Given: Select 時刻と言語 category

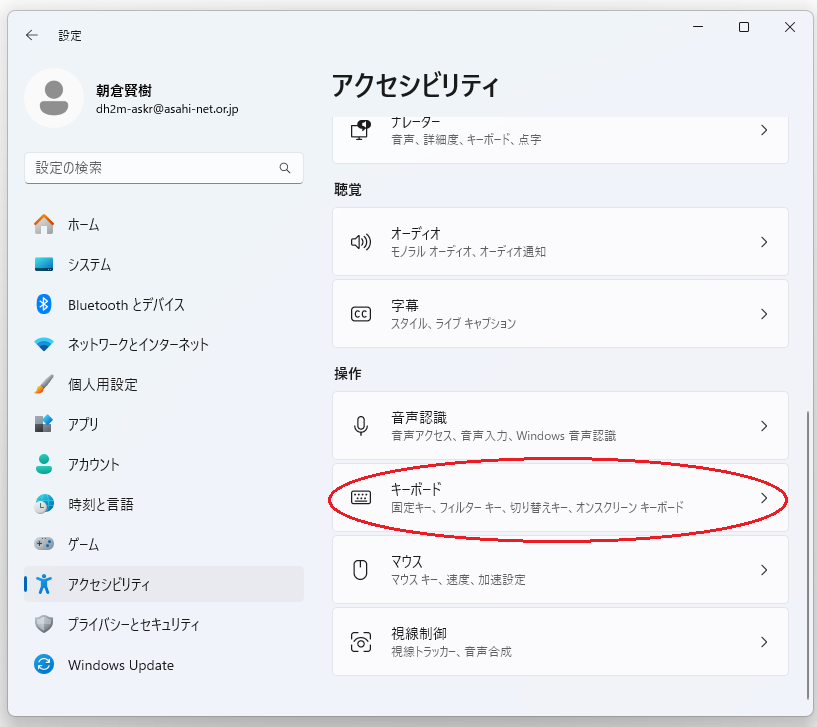Looking at the screenshot, I should pos(164,504).
